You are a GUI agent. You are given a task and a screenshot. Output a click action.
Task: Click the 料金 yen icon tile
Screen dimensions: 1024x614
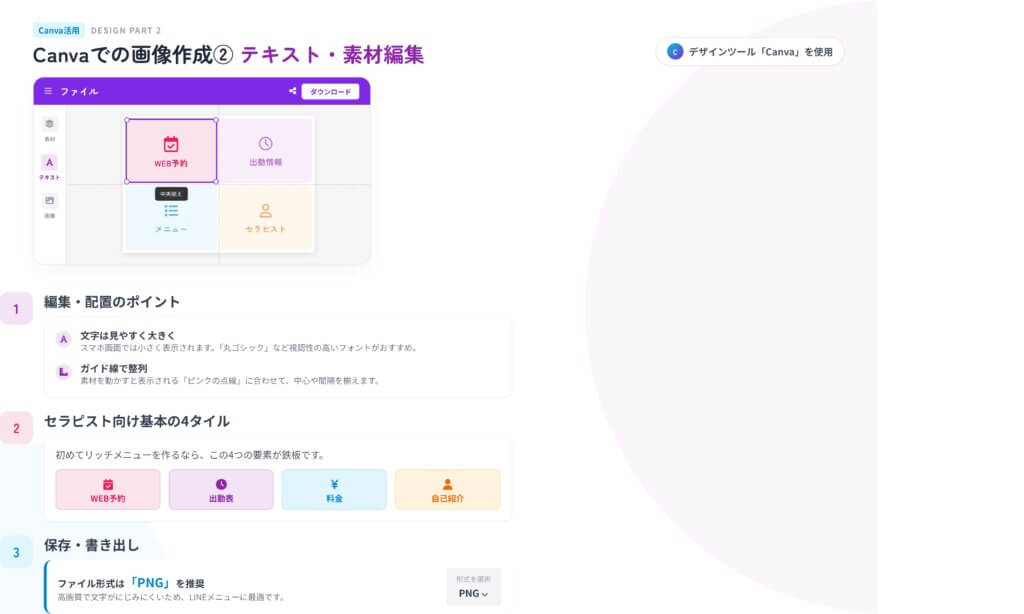tap(334, 483)
